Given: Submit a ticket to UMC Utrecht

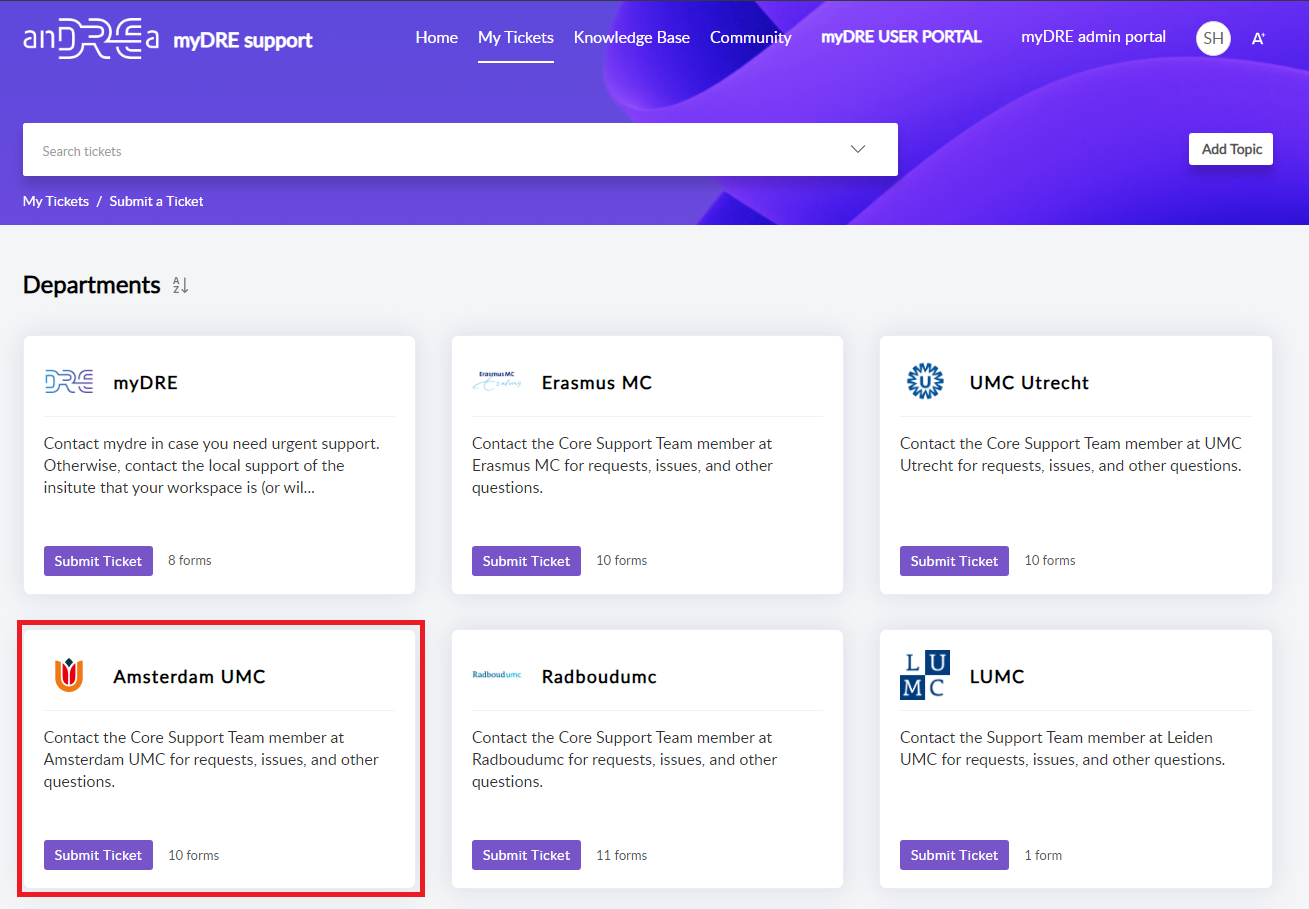Looking at the screenshot, I should (954, 561).
